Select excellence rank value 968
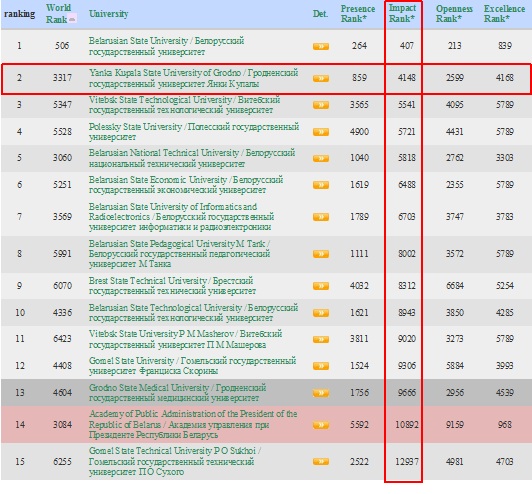Image resolution: width=532 pixels, height=494 pixels. click(x=505, y=425)
